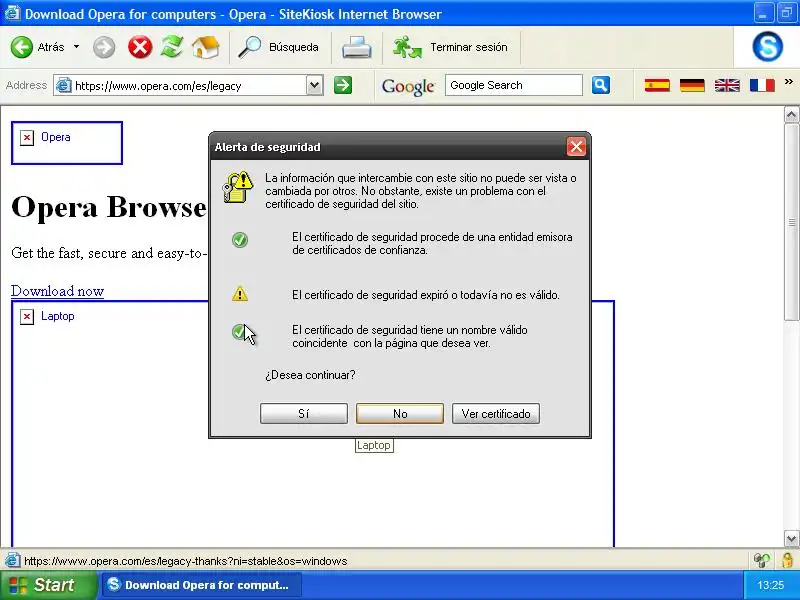Click the page scrollbar down arrow
Screen dimensions: 800x600
click(791, 538)
